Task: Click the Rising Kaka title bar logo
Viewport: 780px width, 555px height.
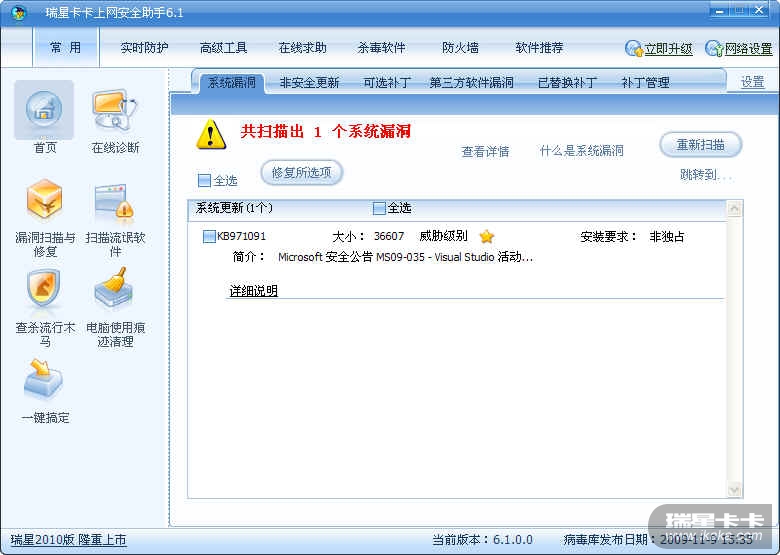Action: tap(19, 12)
